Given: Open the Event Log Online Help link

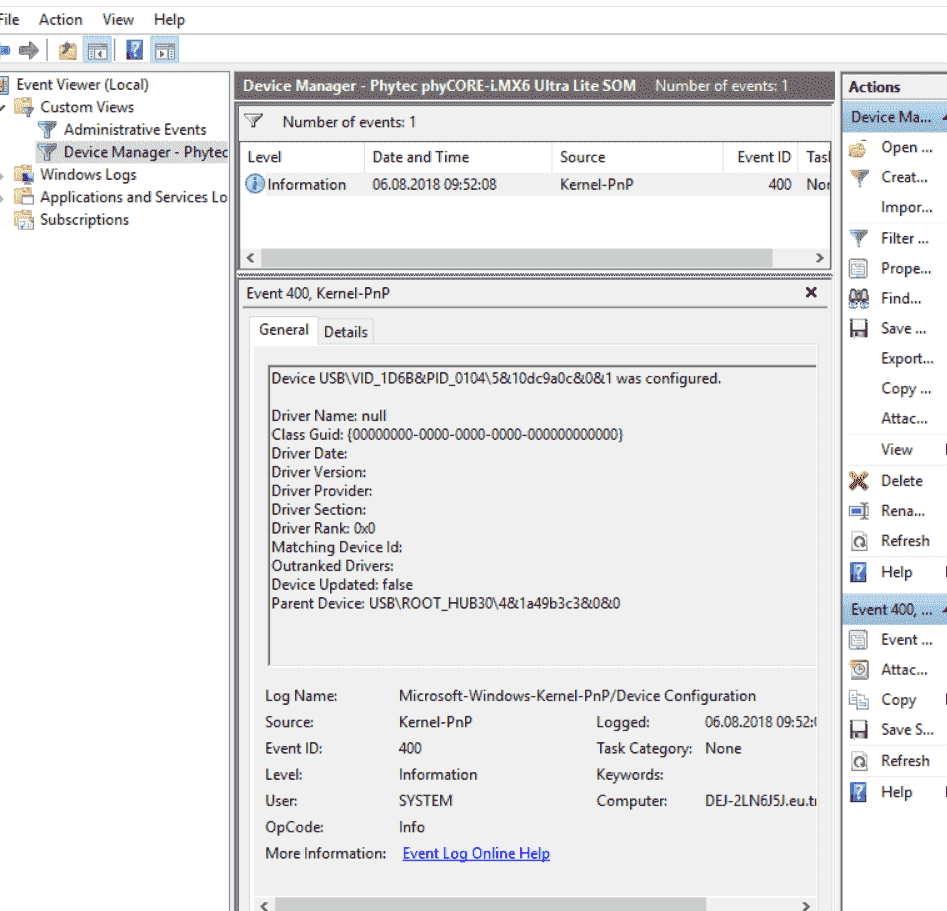Looking at the screenshot, I should coord(476,853).
